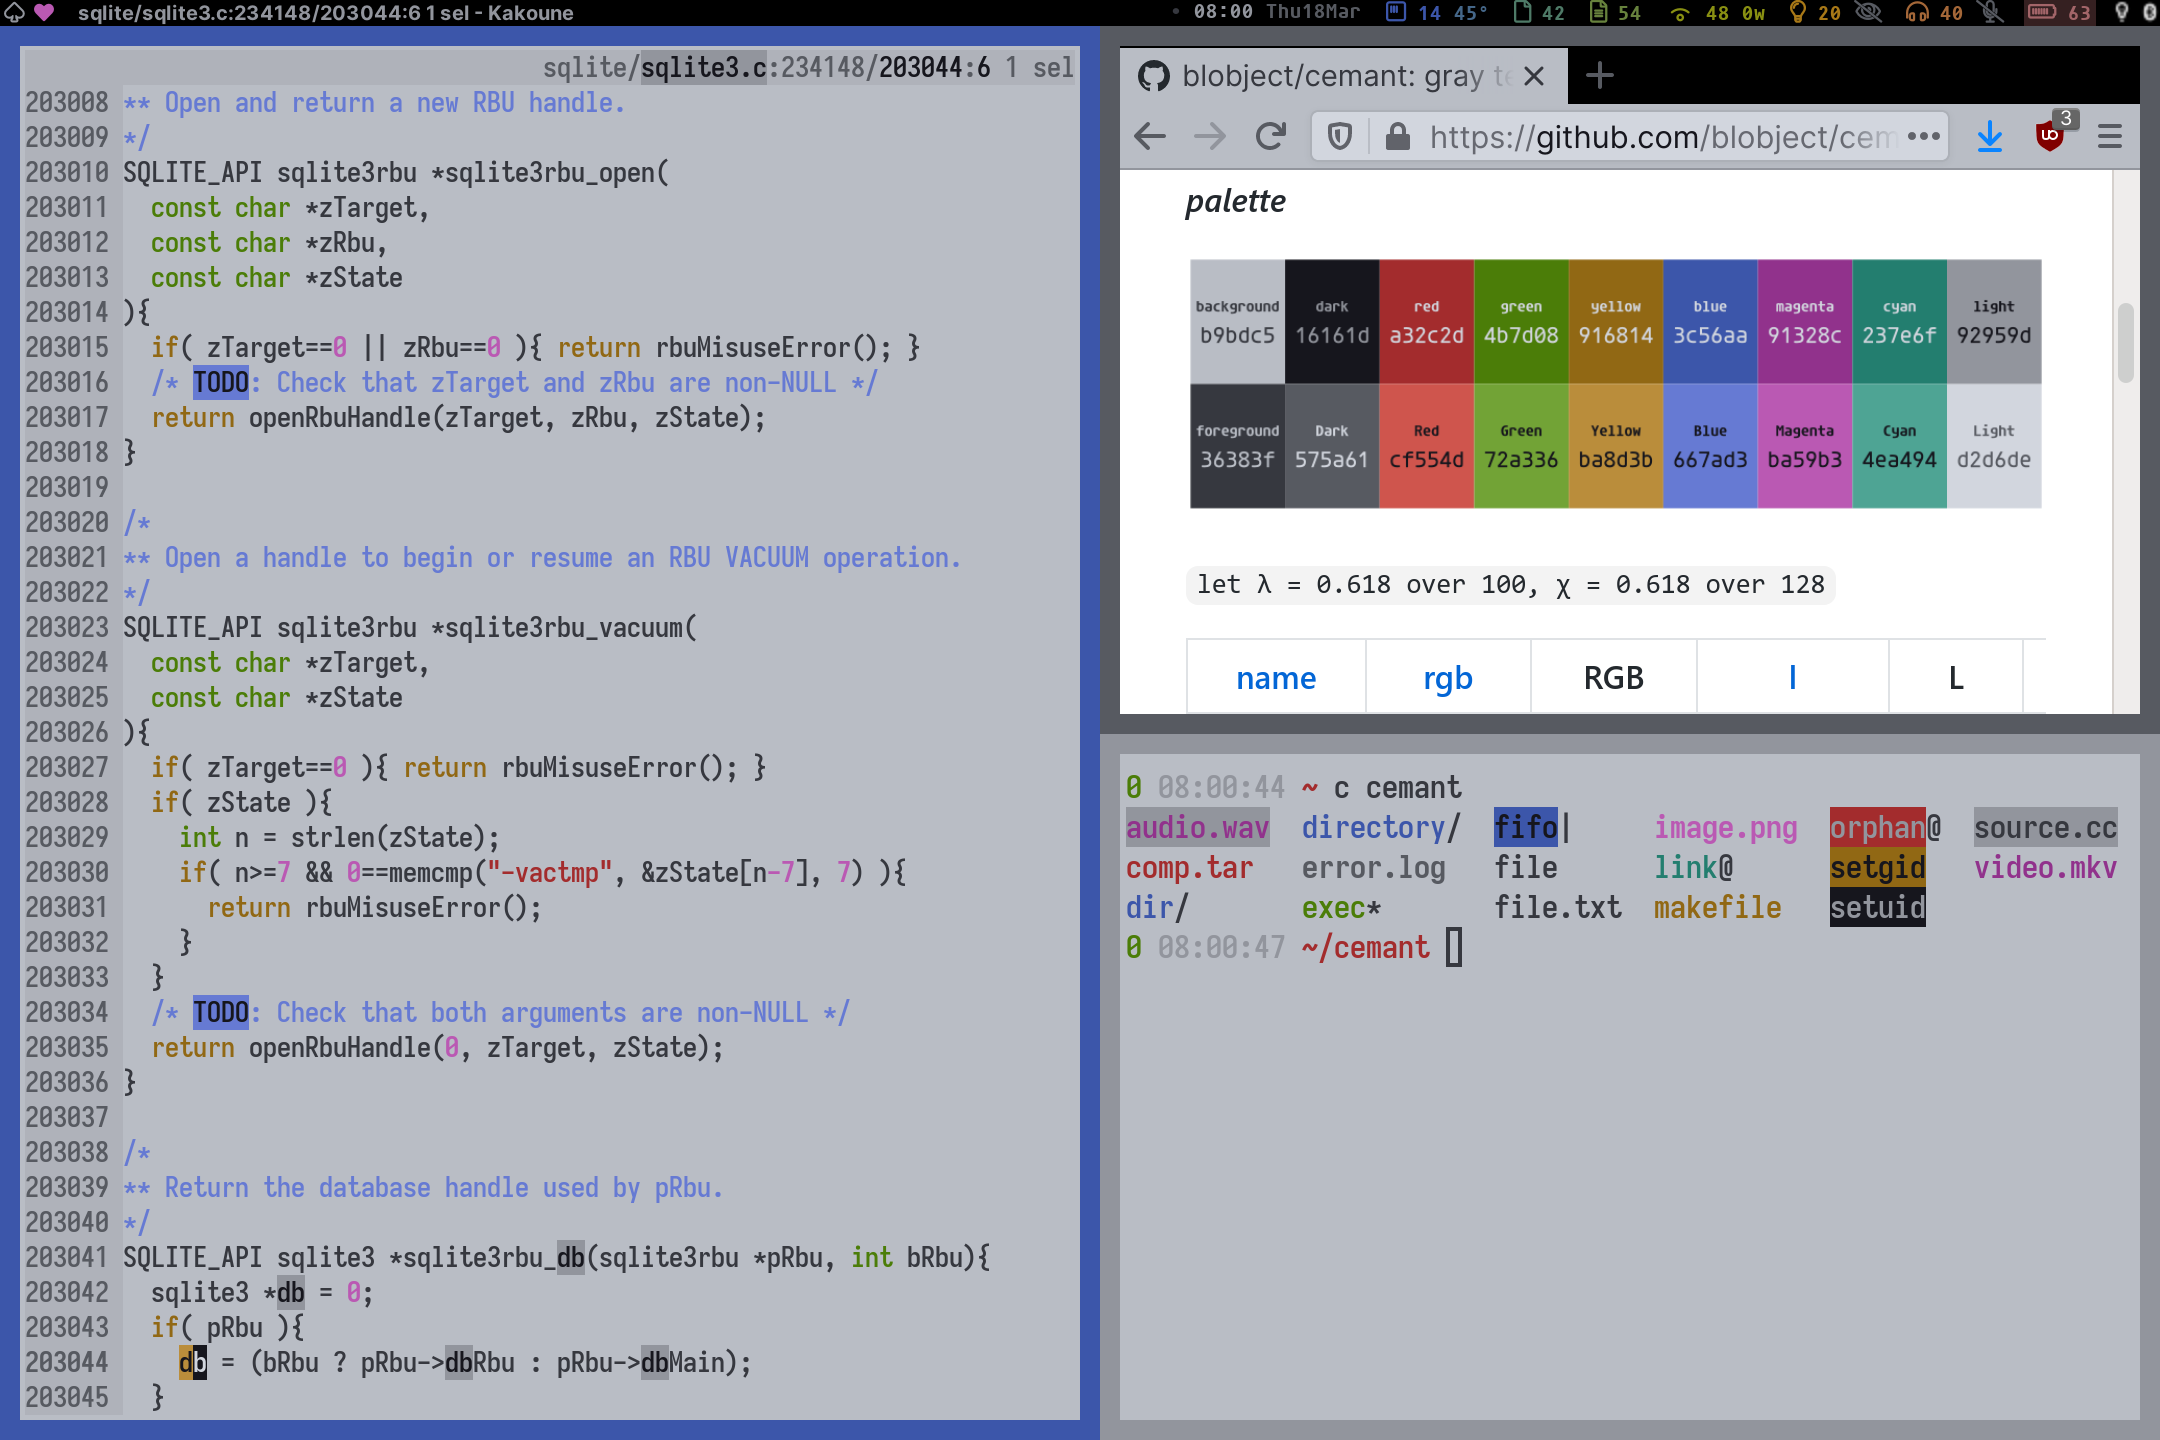Open a new browser tab

(1600, 76)
